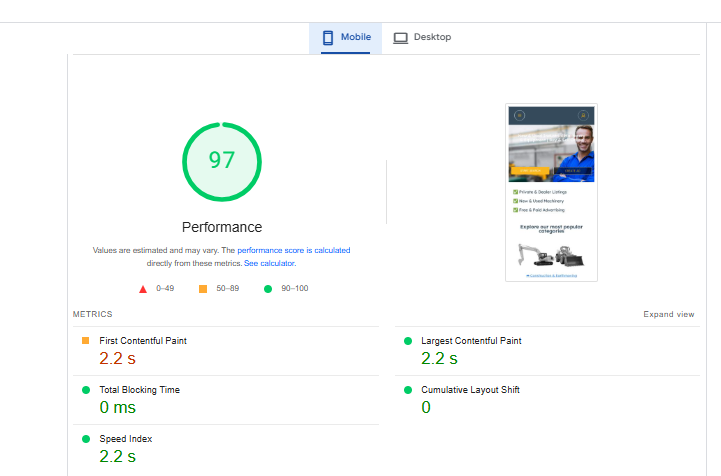721x476 pixels.
Task: Click the green dot beside Total Blocking Time
Action: click(86, 390)
